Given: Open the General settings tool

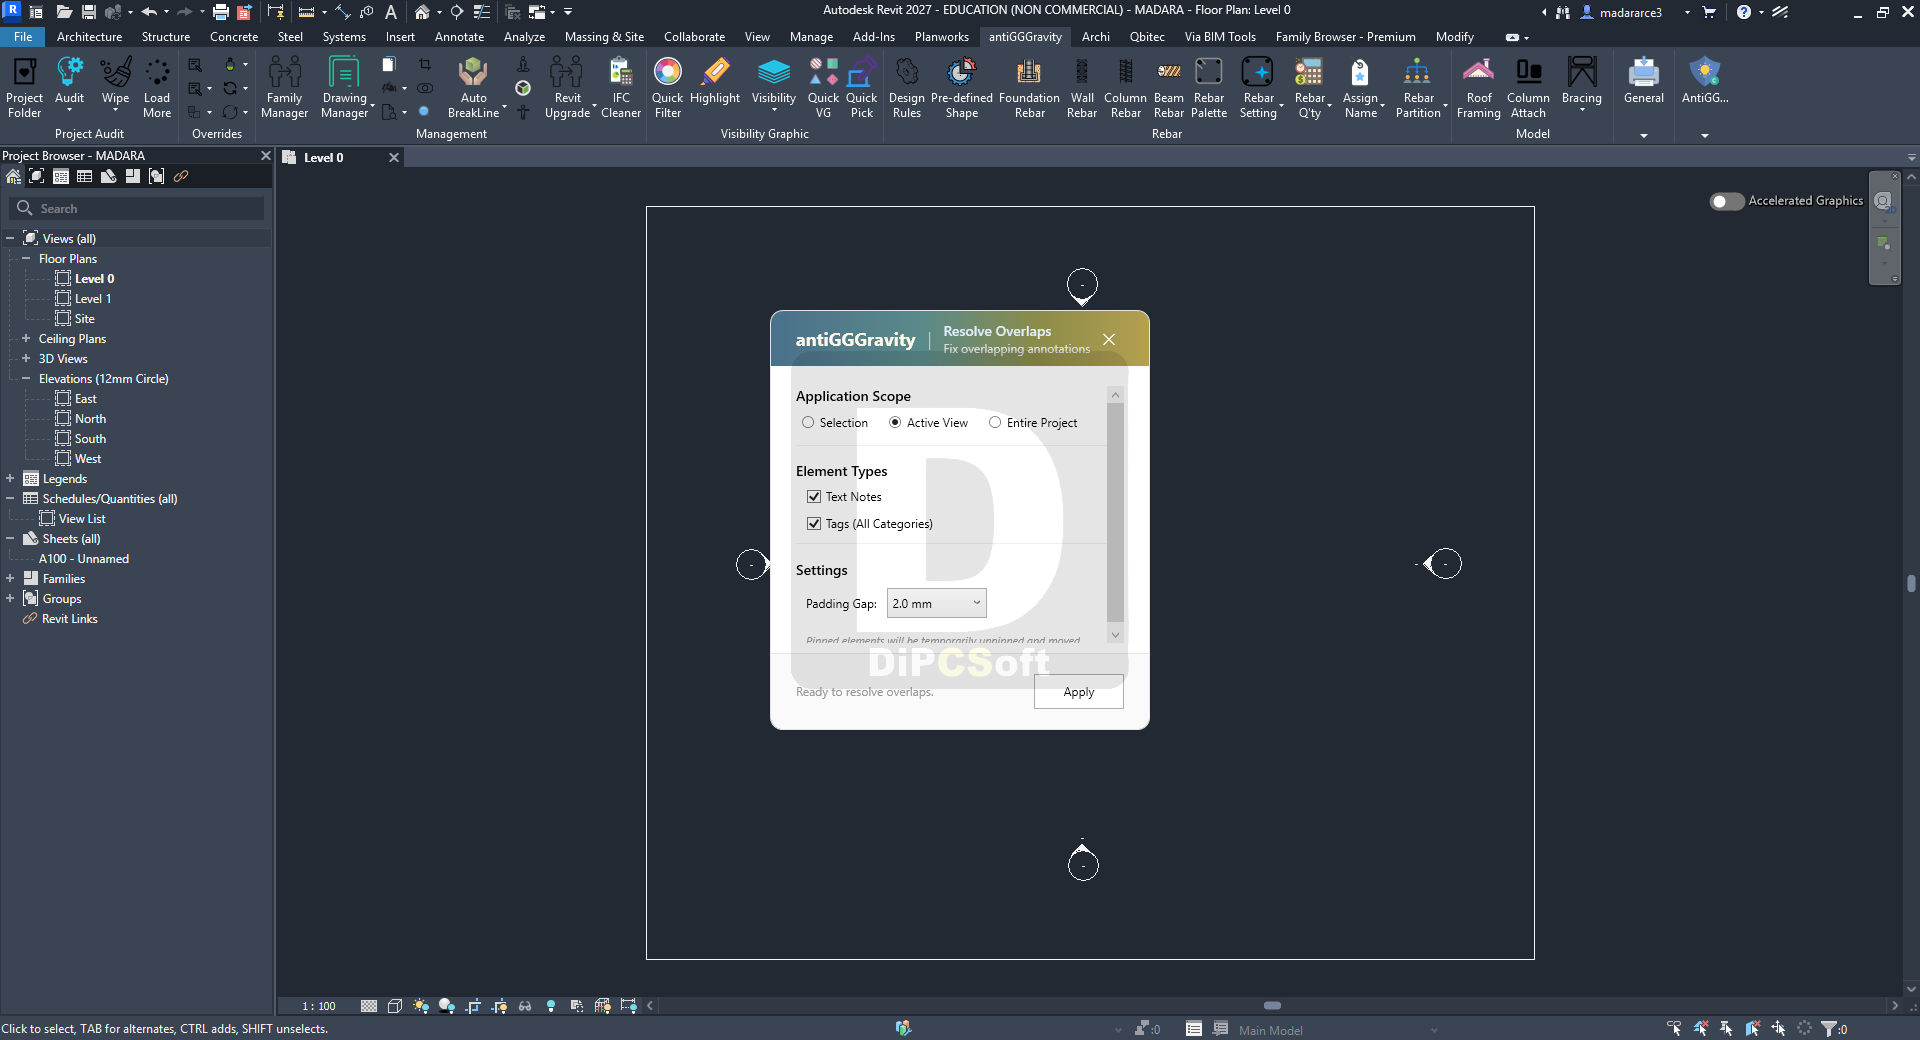Looking at the screenshot, I should click(1644, 82).
